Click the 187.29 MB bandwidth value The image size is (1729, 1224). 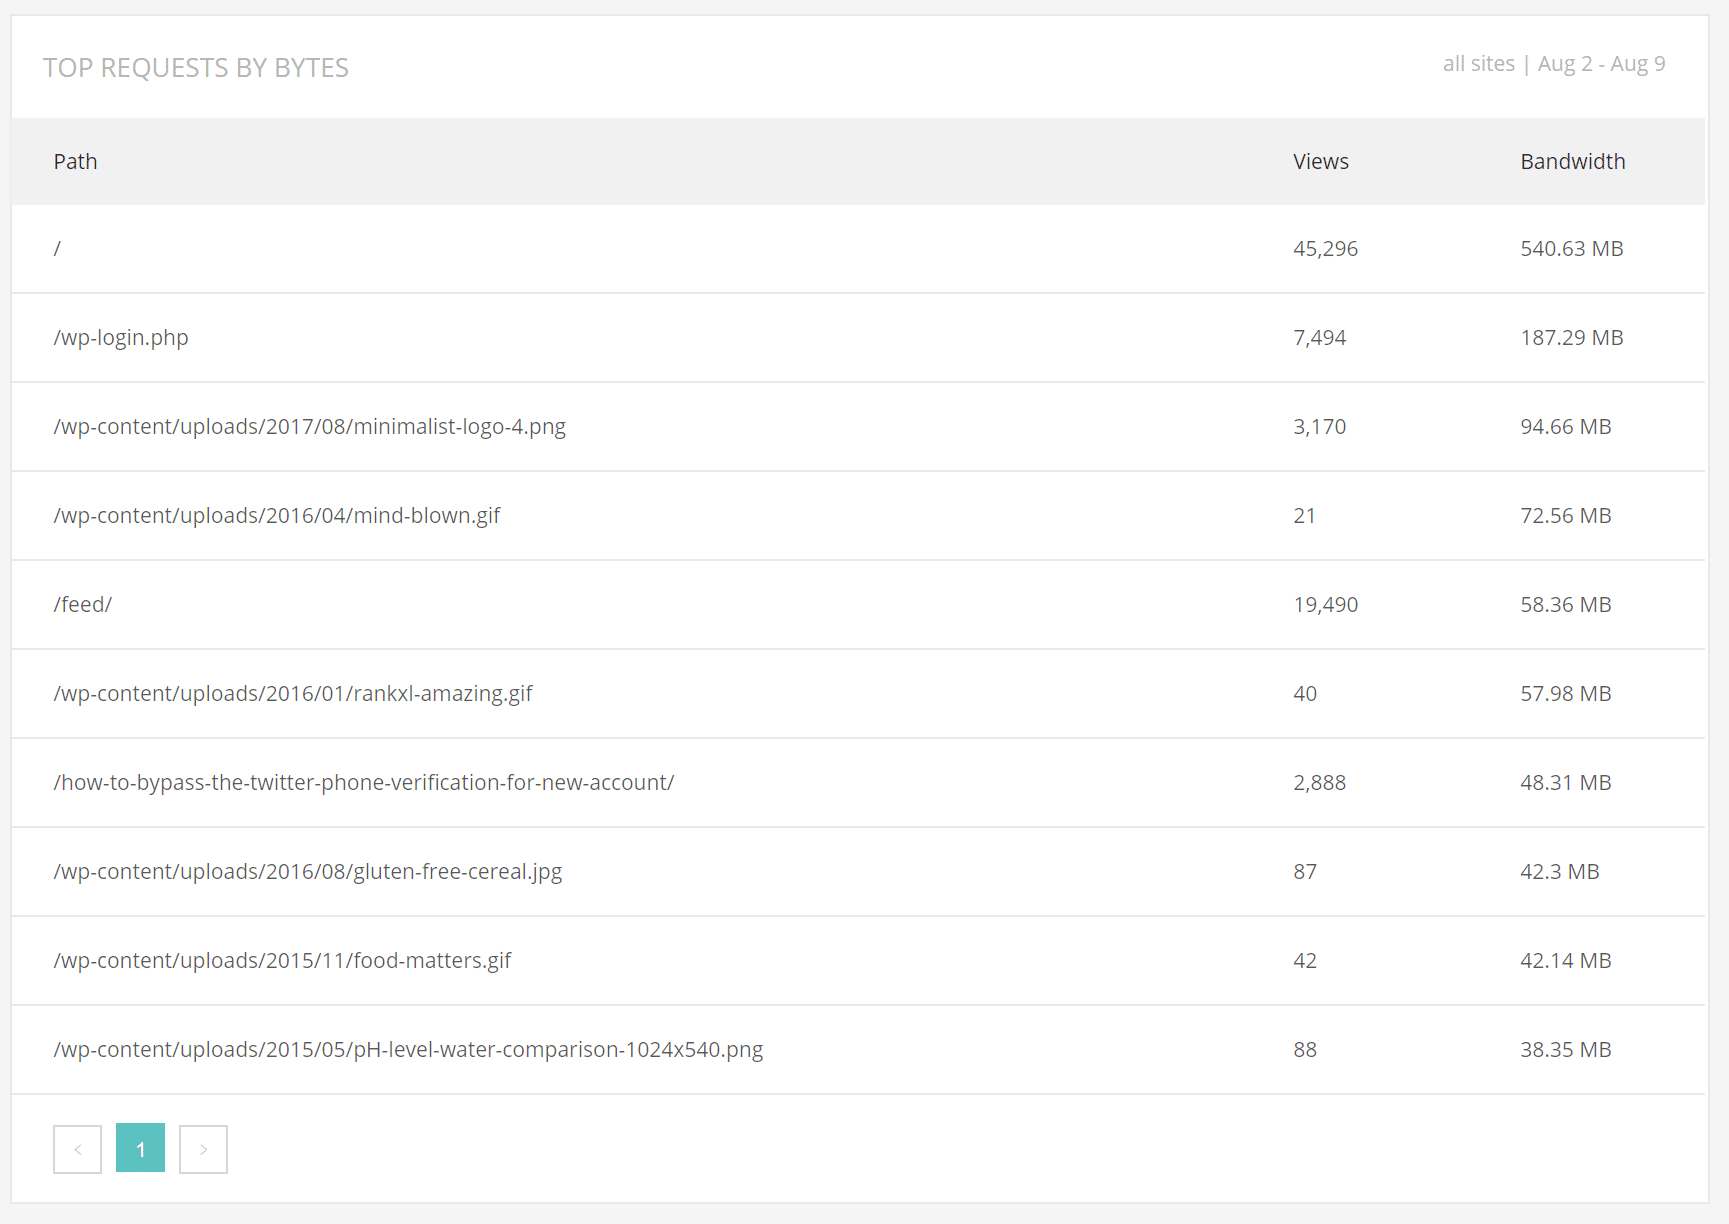1571,338
